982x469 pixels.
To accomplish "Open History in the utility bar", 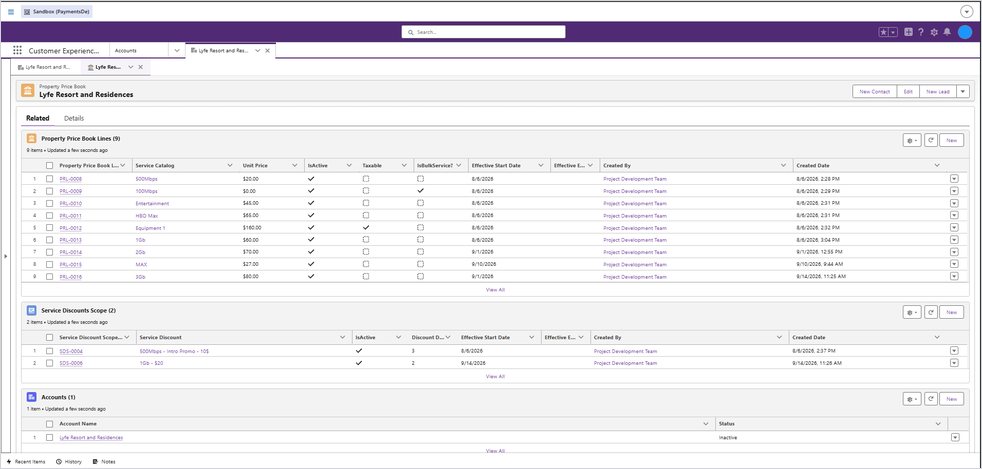I will (x=69, y=461).
